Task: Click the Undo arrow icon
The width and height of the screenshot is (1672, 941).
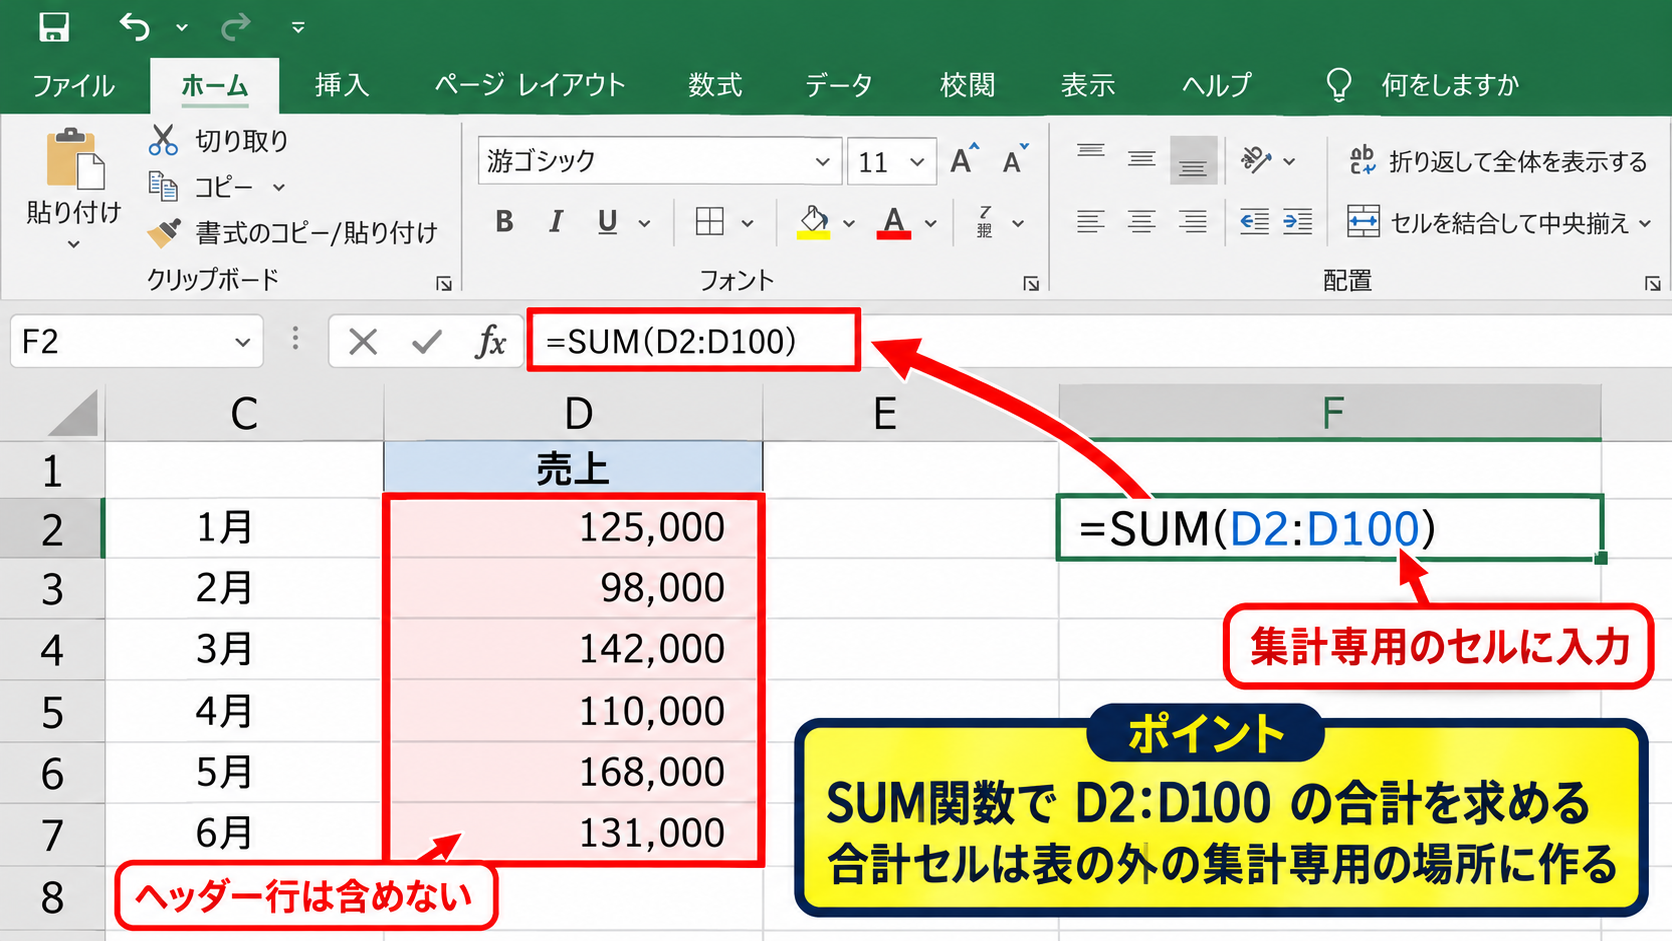Action: (x=135, y=27)
